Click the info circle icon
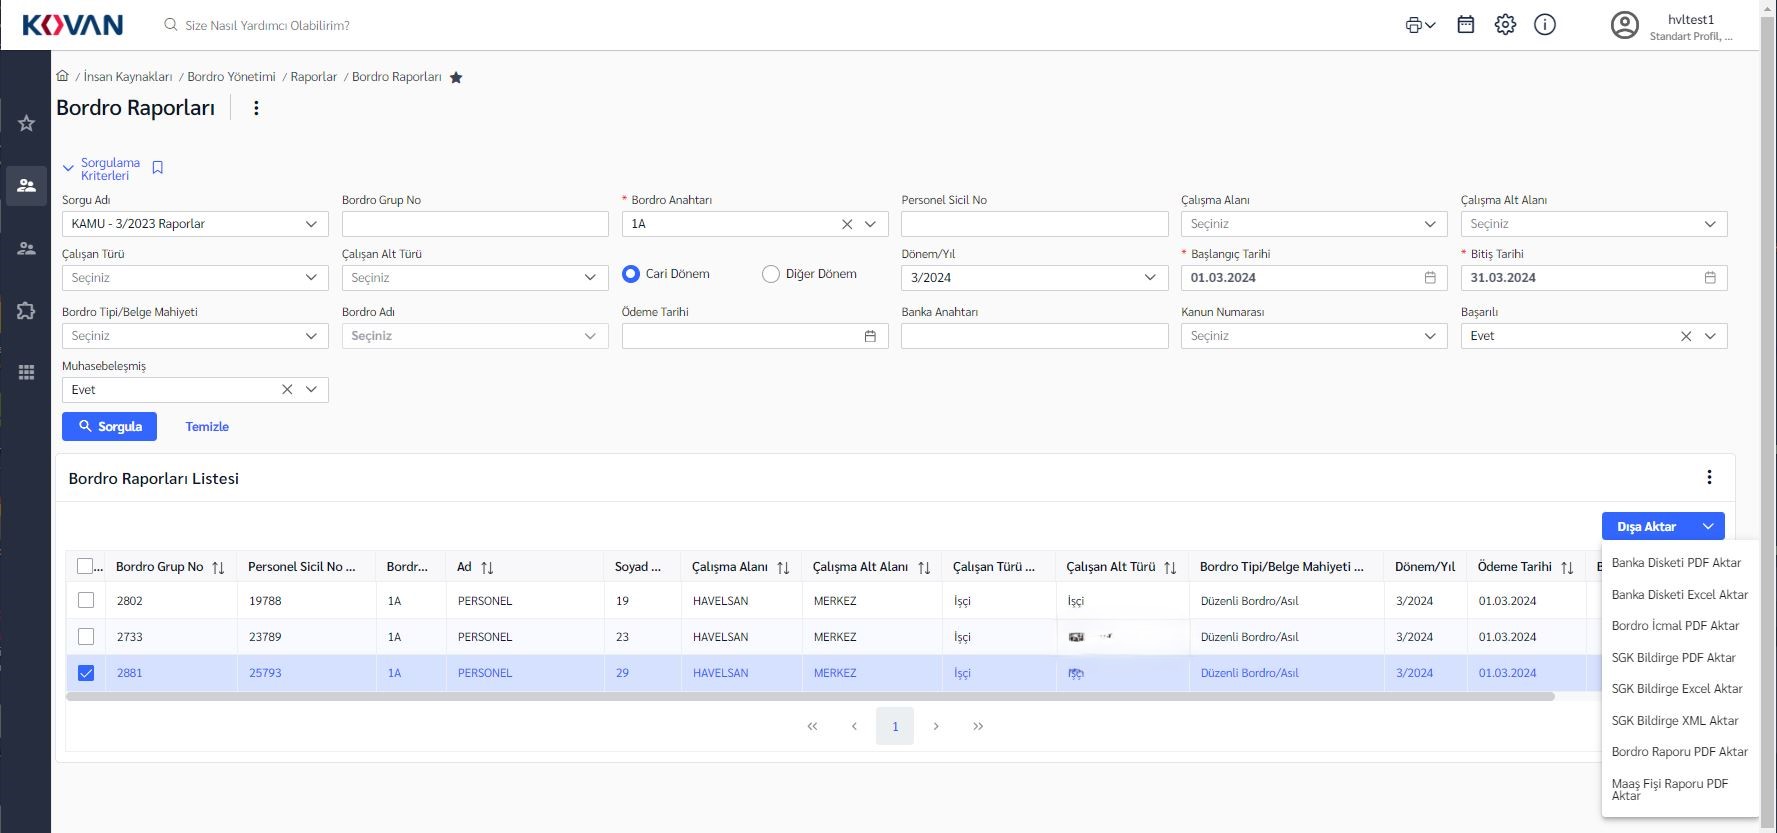 [x=1545, y=25]
